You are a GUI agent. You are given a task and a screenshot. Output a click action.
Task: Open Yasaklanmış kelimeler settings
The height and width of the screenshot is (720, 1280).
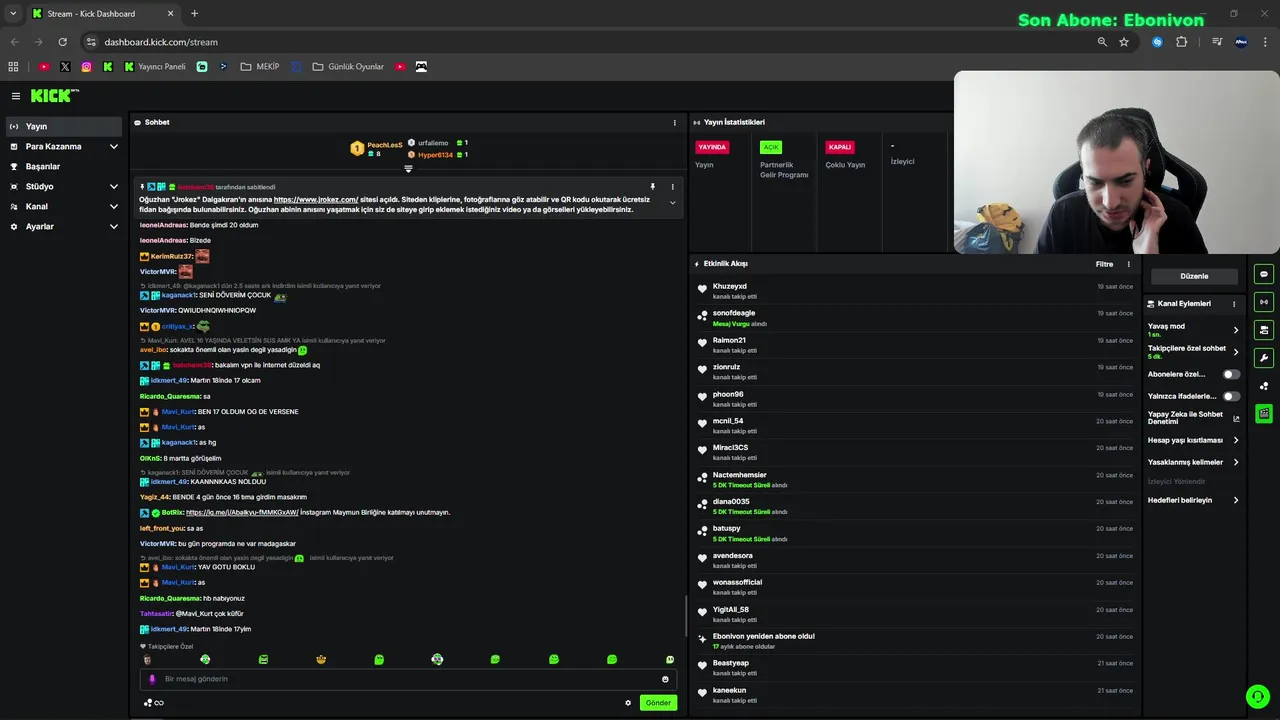tap(1193, 462)
